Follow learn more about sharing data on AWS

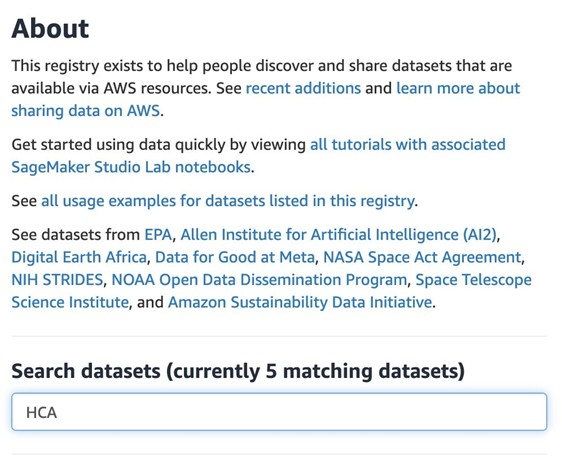click(458, 88)
